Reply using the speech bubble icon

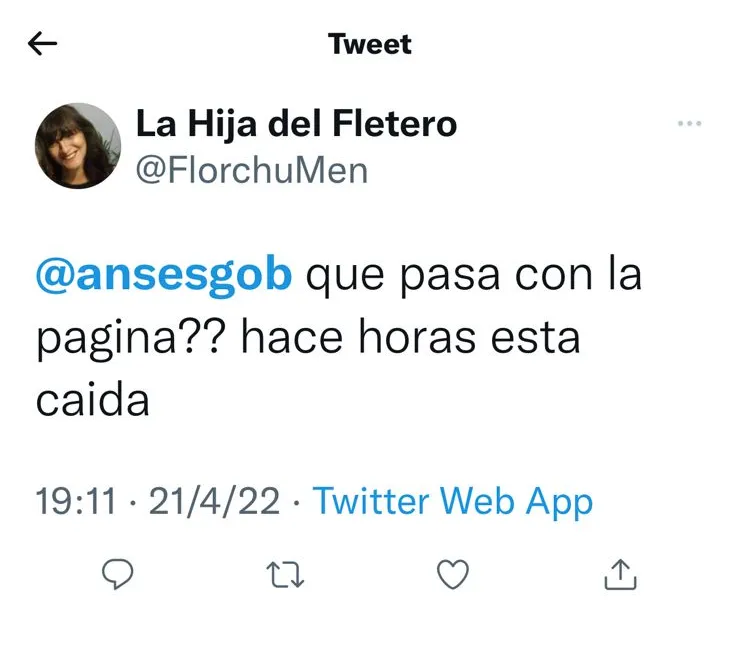point(117,574)
